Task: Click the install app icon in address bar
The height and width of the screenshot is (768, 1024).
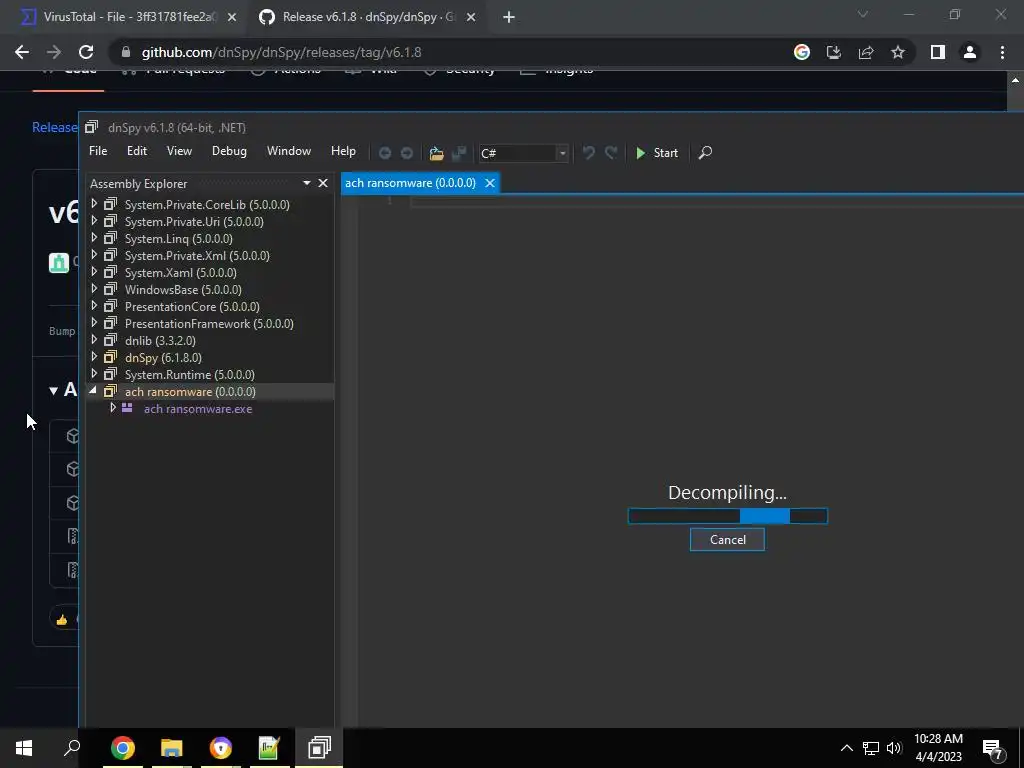Action: tap(834, 52)
